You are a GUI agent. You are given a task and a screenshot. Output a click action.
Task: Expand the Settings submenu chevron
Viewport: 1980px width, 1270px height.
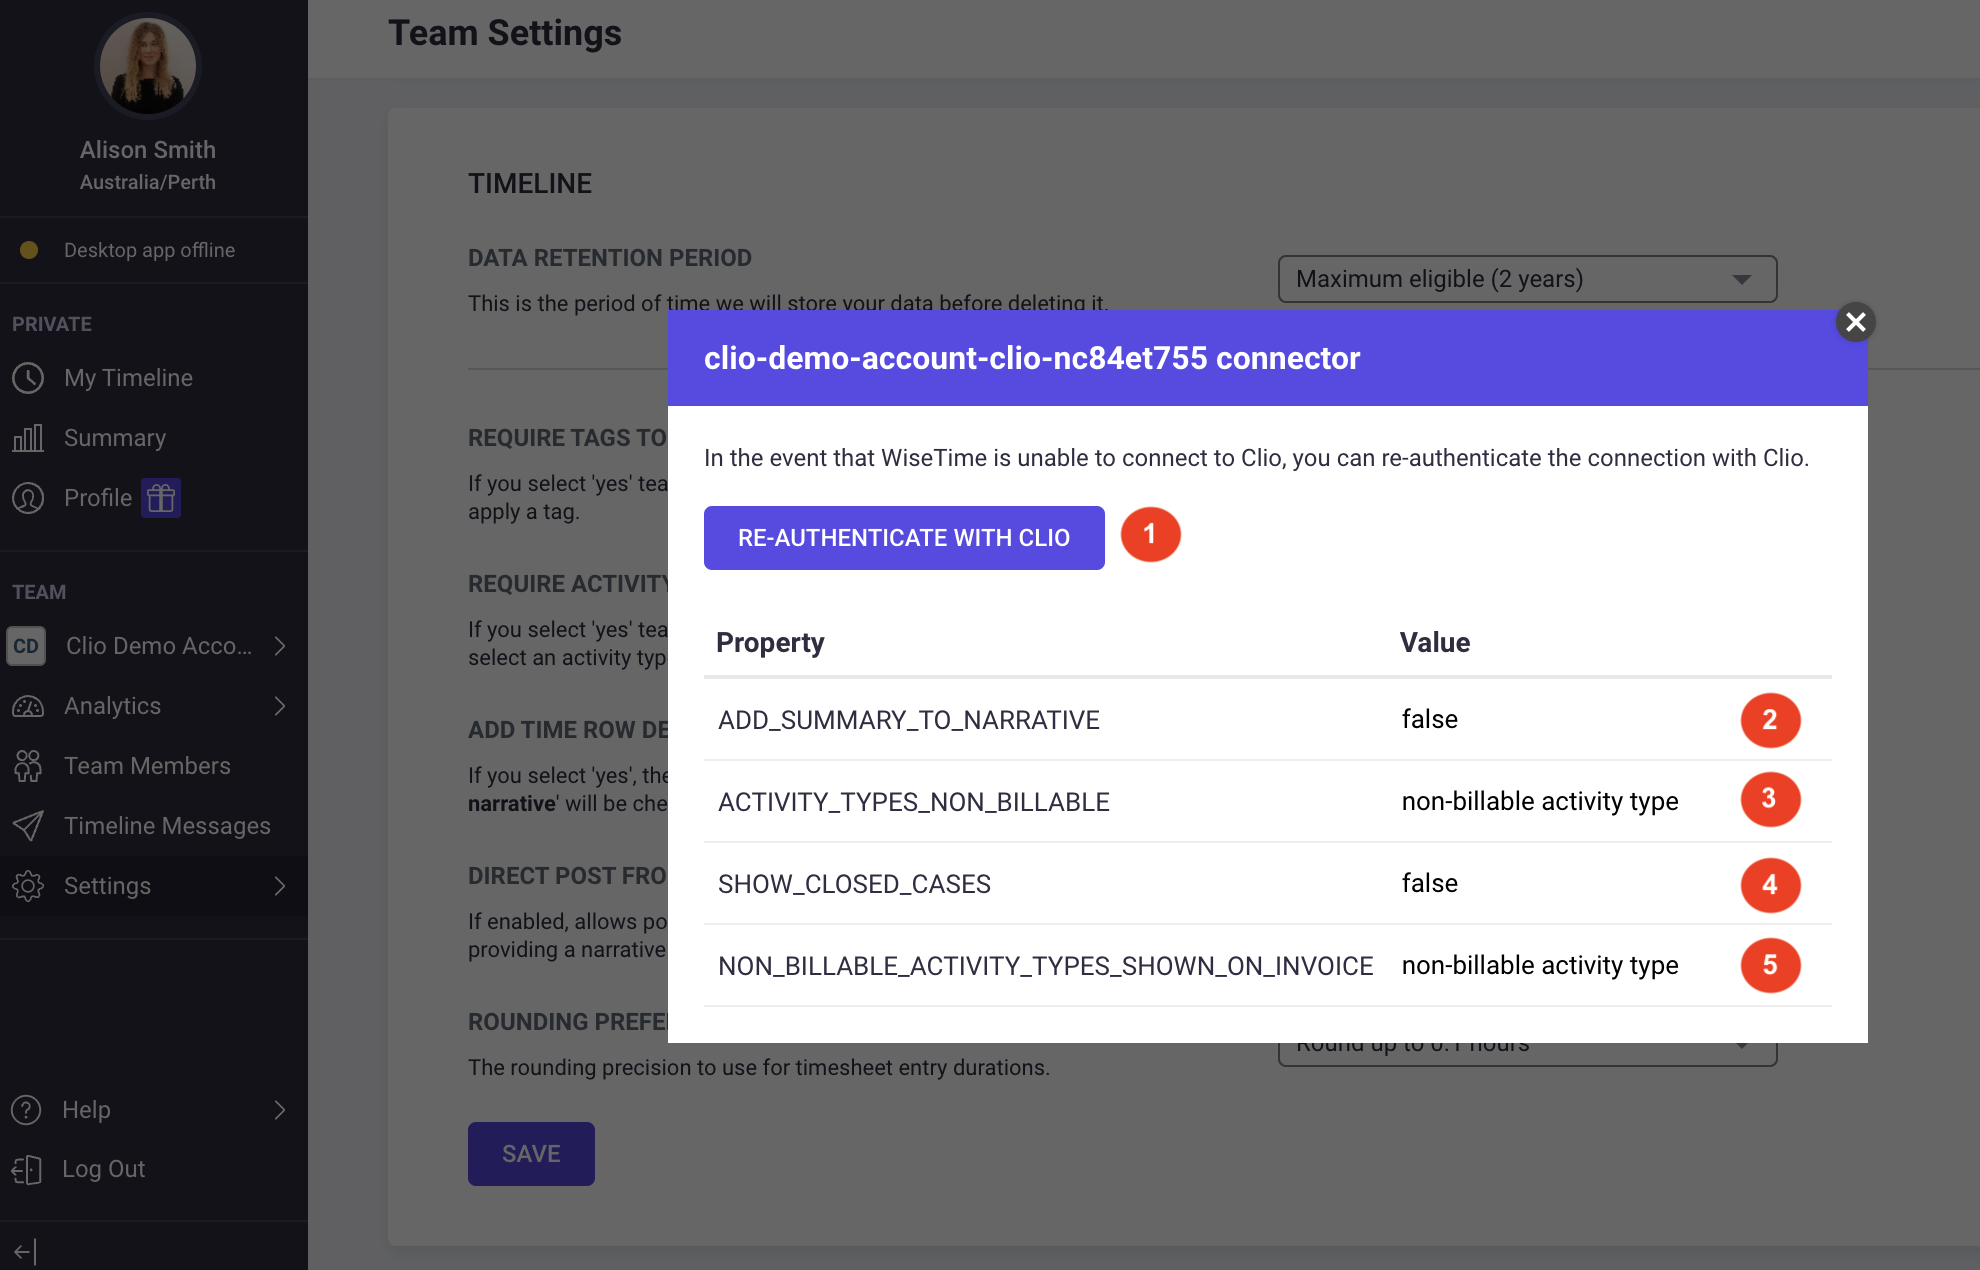point(280,885)
